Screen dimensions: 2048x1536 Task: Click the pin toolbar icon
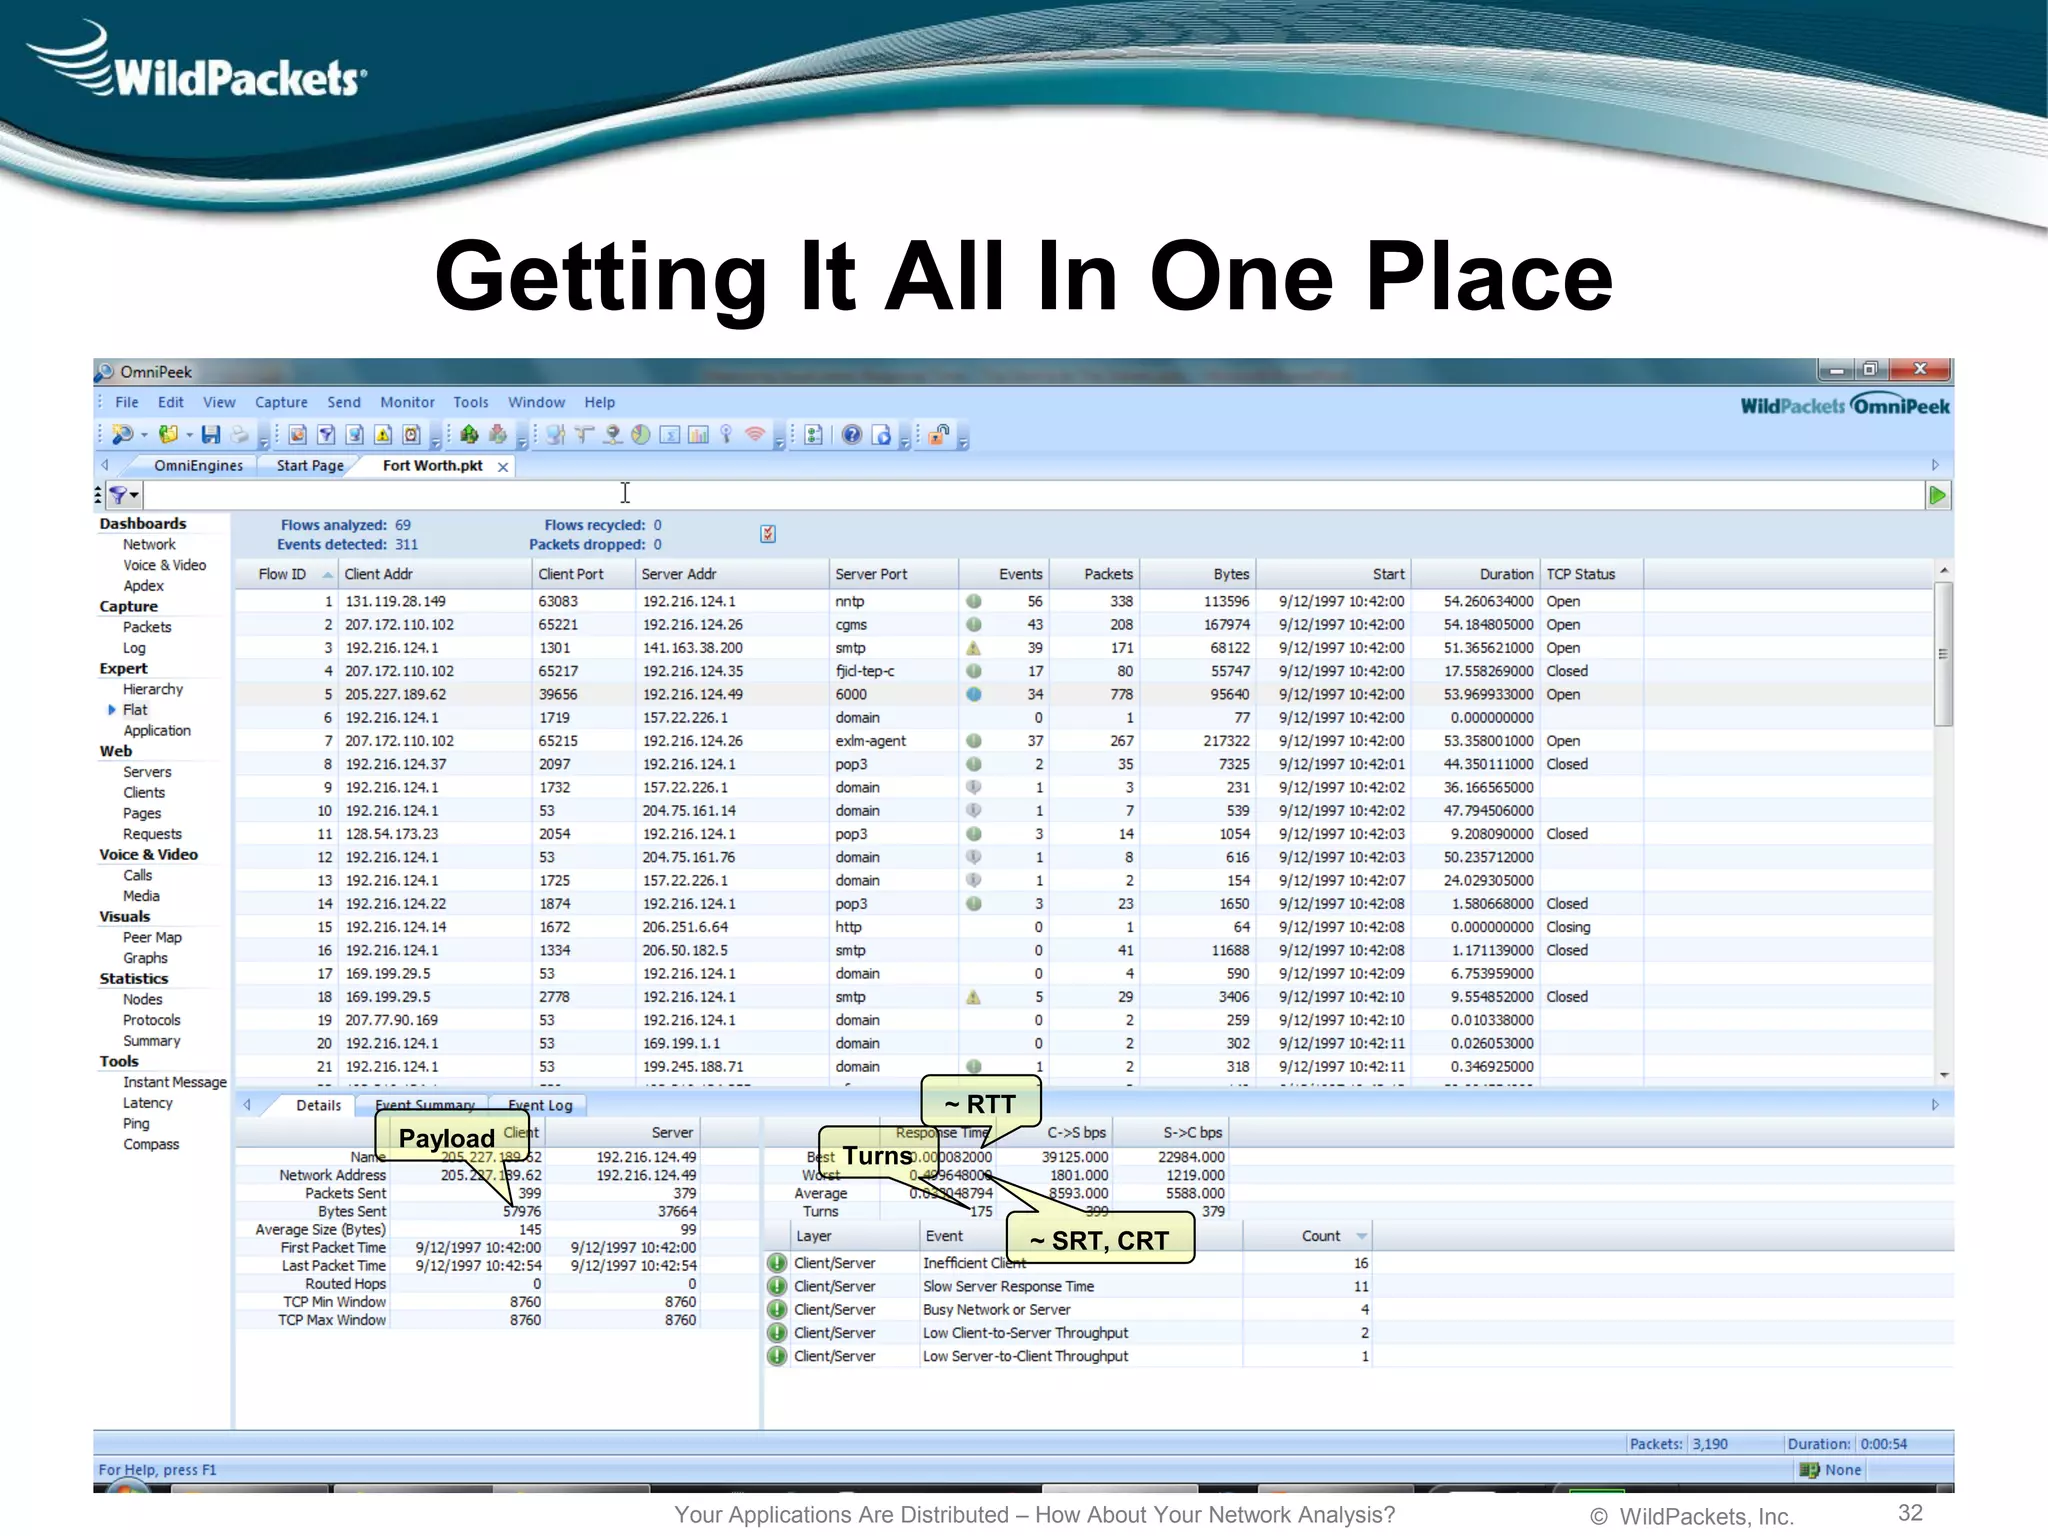tap(726, 434)
